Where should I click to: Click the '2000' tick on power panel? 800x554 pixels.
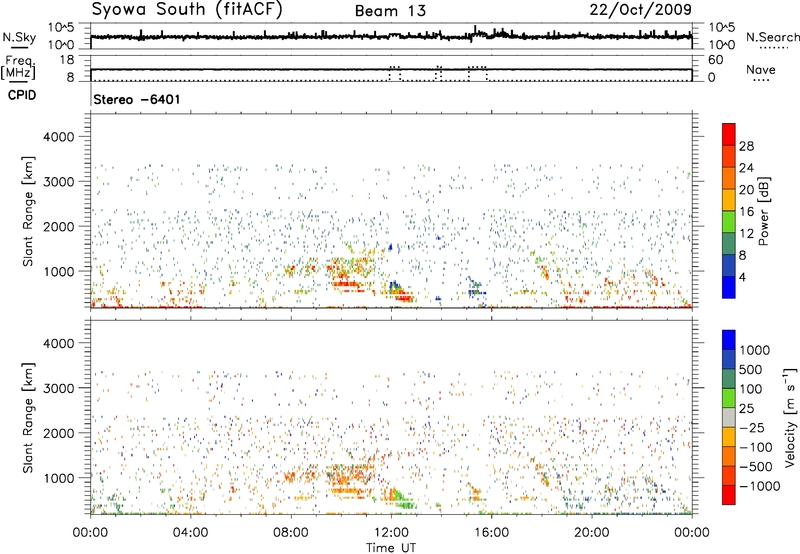tap(59, 226)
